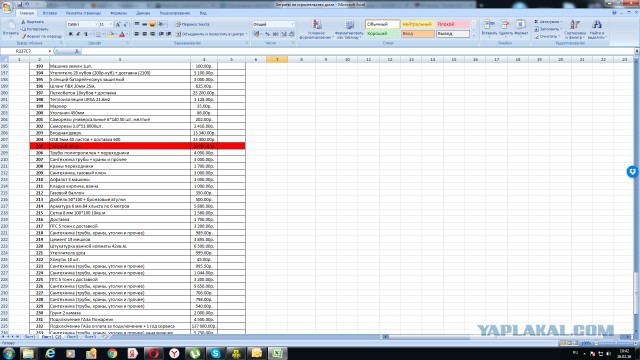
Task: Align cell text right
Action: pyautogui.click(x=152, y=34)
